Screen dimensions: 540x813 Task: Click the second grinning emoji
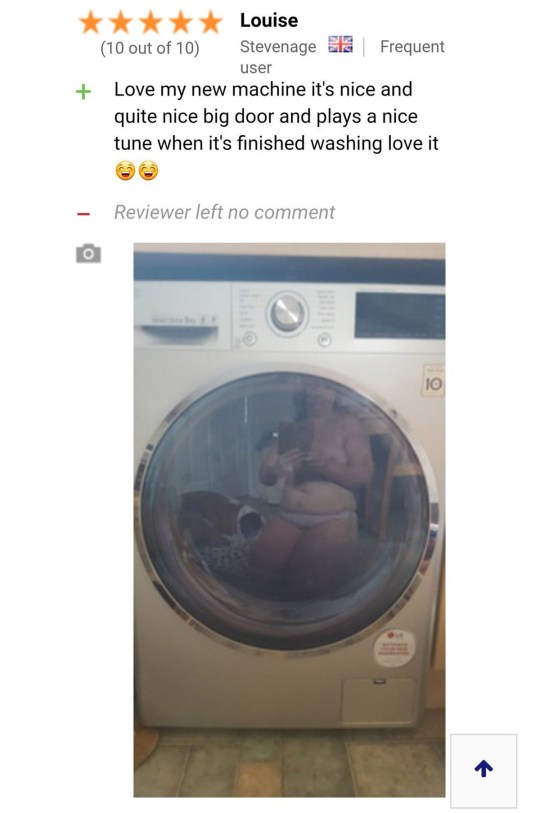[148, 170]
